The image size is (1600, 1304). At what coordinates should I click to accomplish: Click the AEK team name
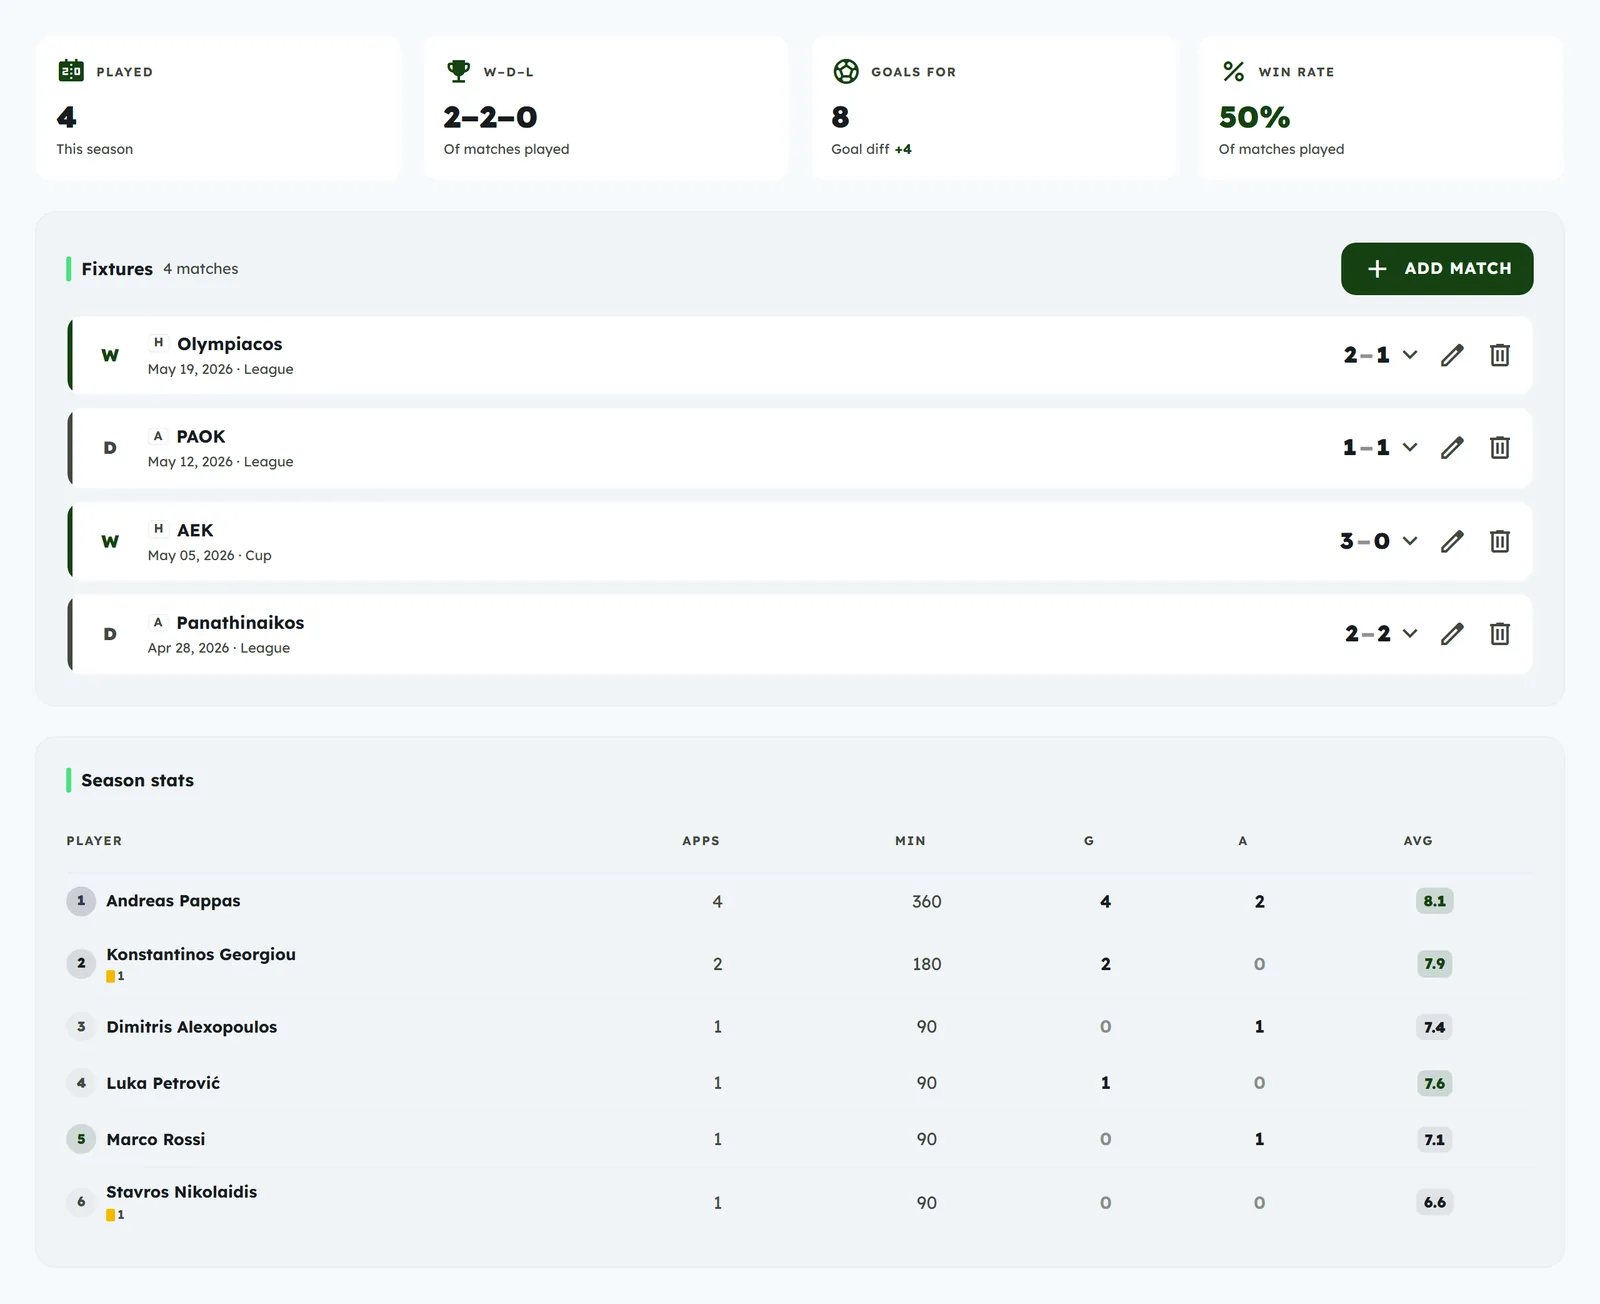(195, 530)
